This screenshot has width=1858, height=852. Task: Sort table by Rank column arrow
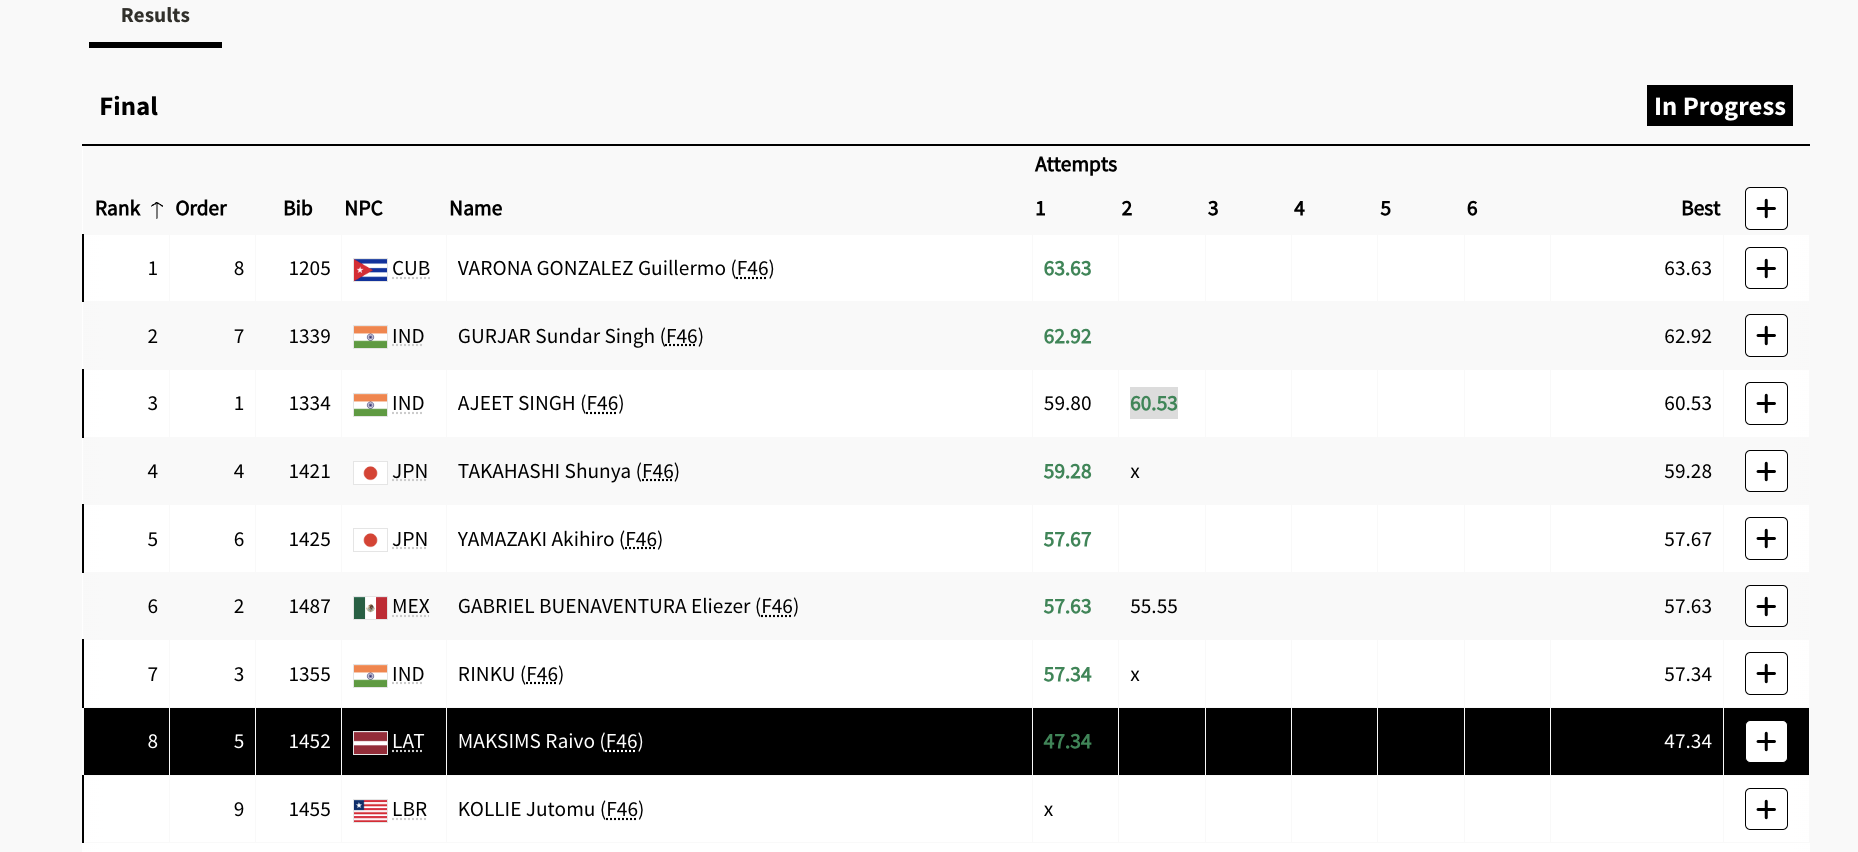157,209
